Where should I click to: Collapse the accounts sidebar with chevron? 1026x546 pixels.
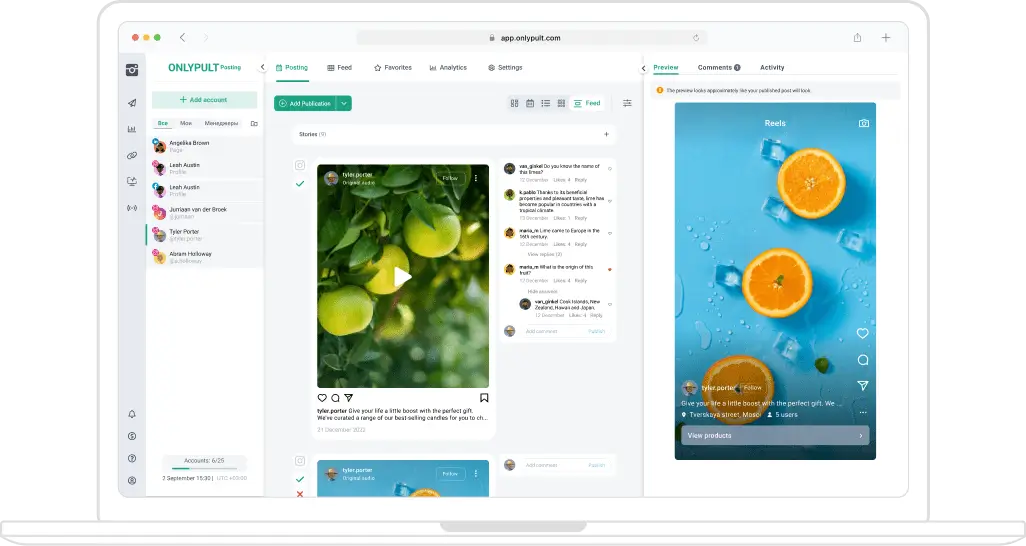coord(262,68)
